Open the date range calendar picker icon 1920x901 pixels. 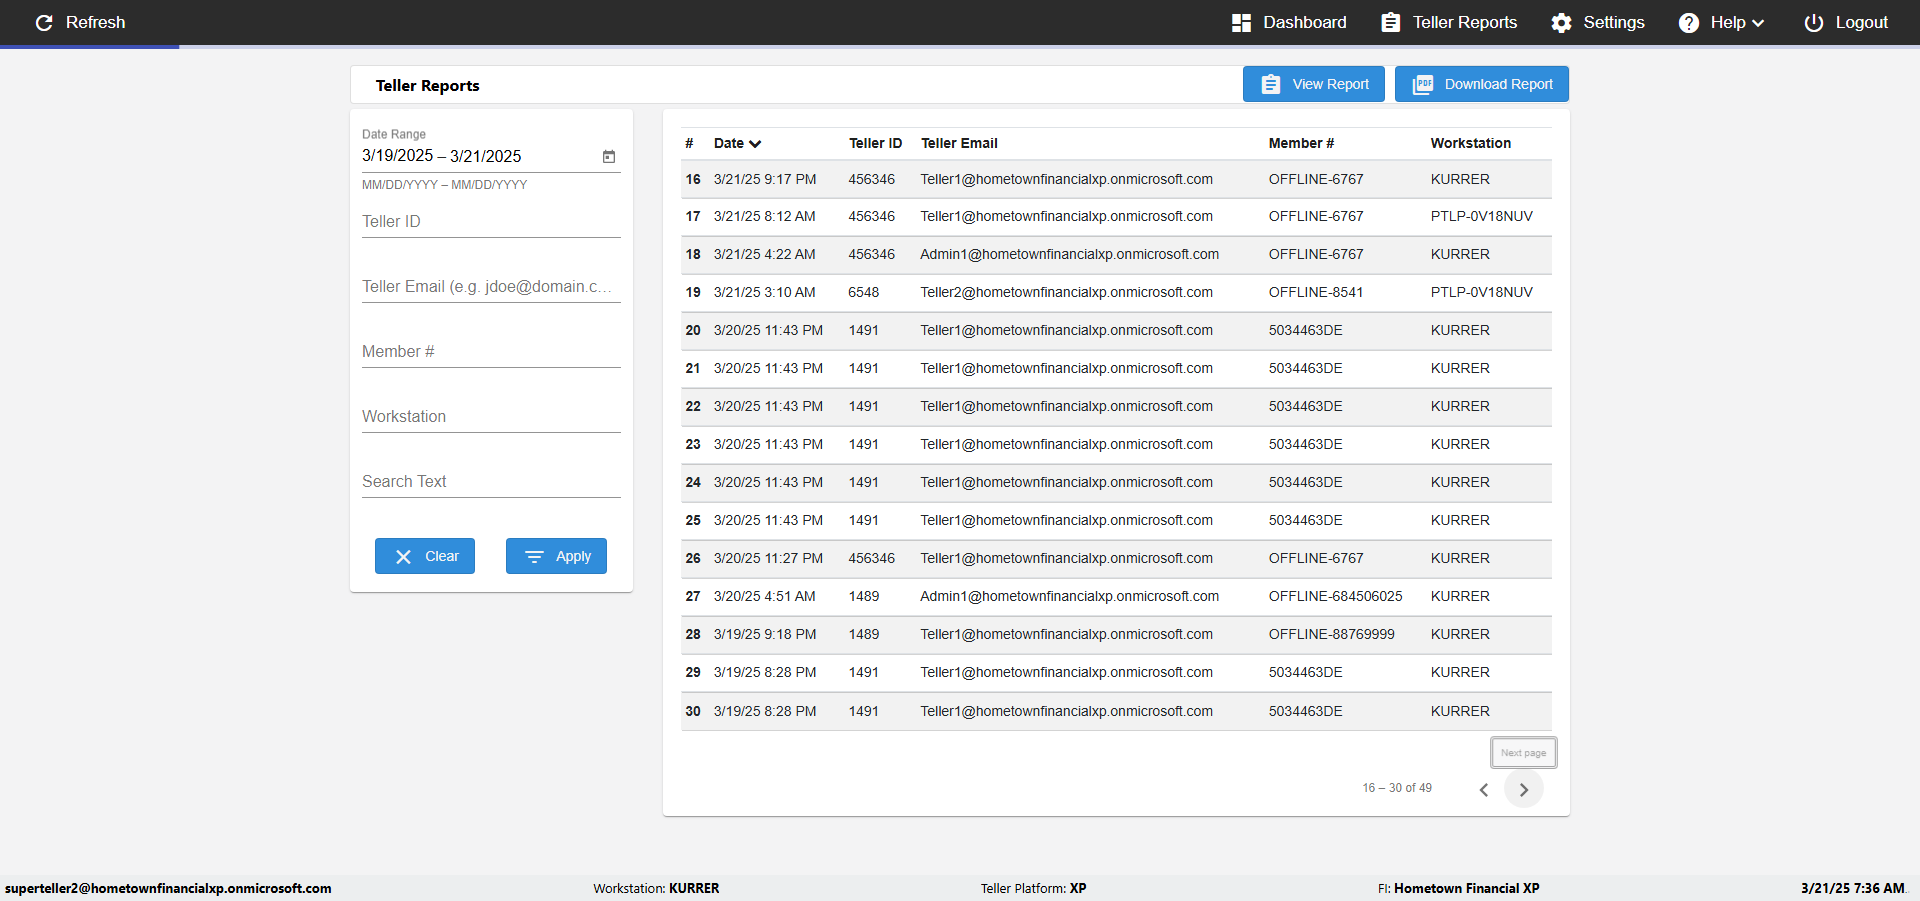tap(609, 156)
